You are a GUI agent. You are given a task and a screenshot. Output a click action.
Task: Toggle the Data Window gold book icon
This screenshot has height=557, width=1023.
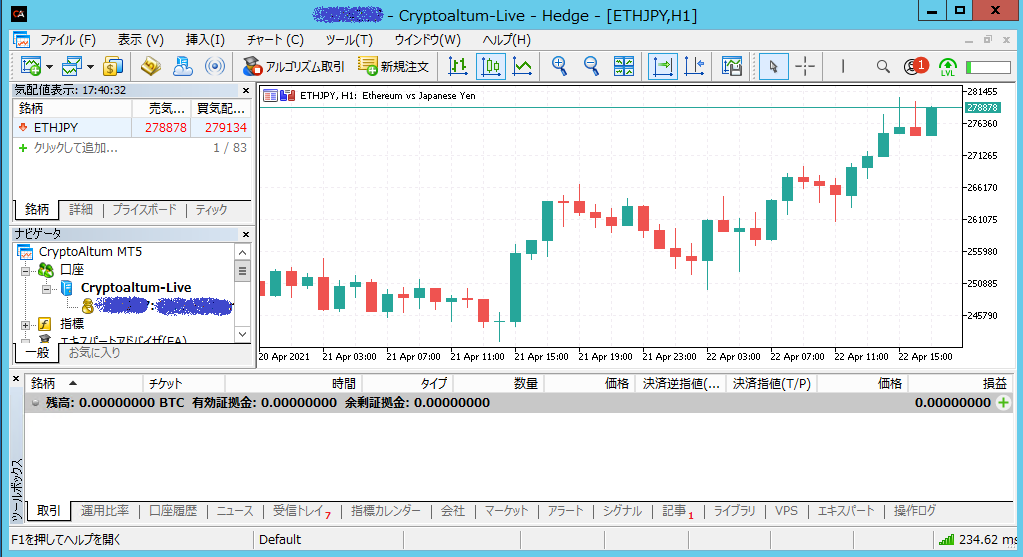(x=151, y=66)
